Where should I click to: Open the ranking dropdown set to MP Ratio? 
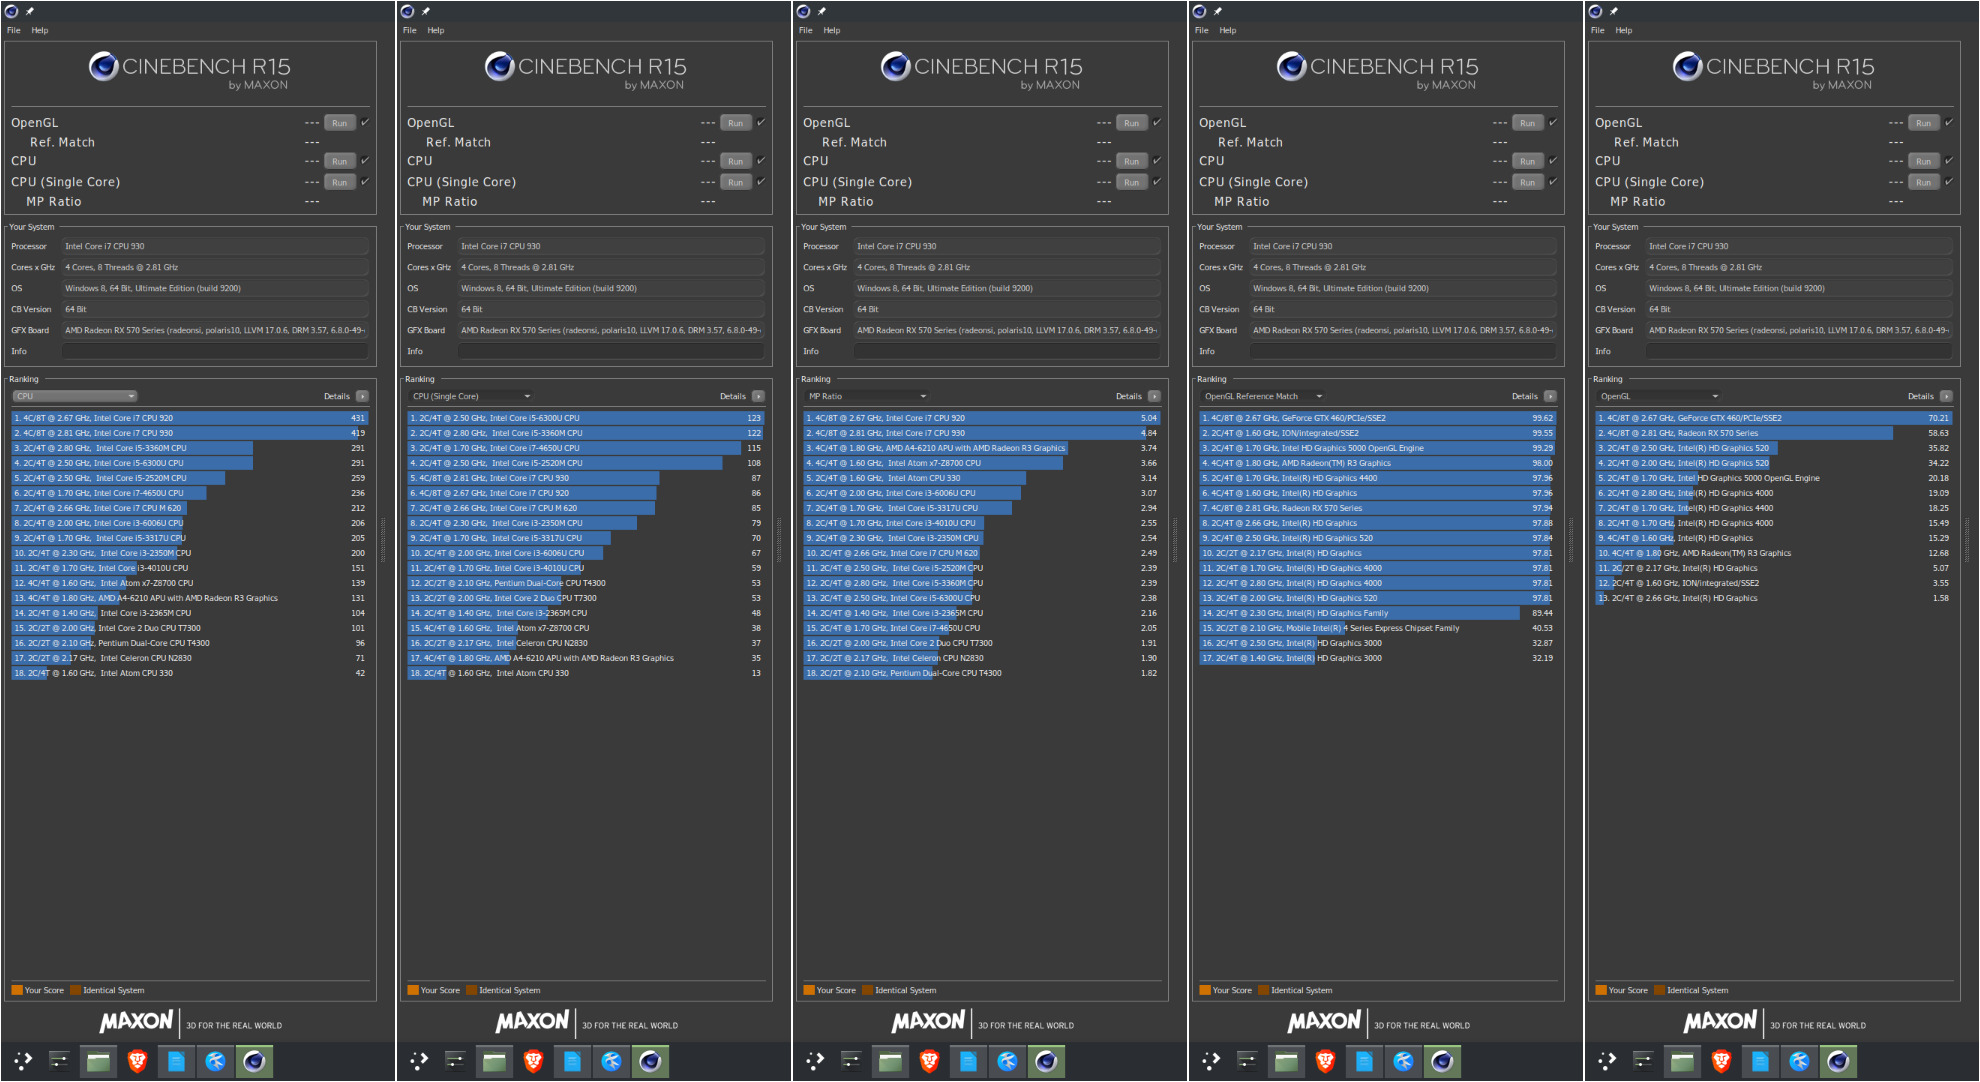tap(866, 396)
